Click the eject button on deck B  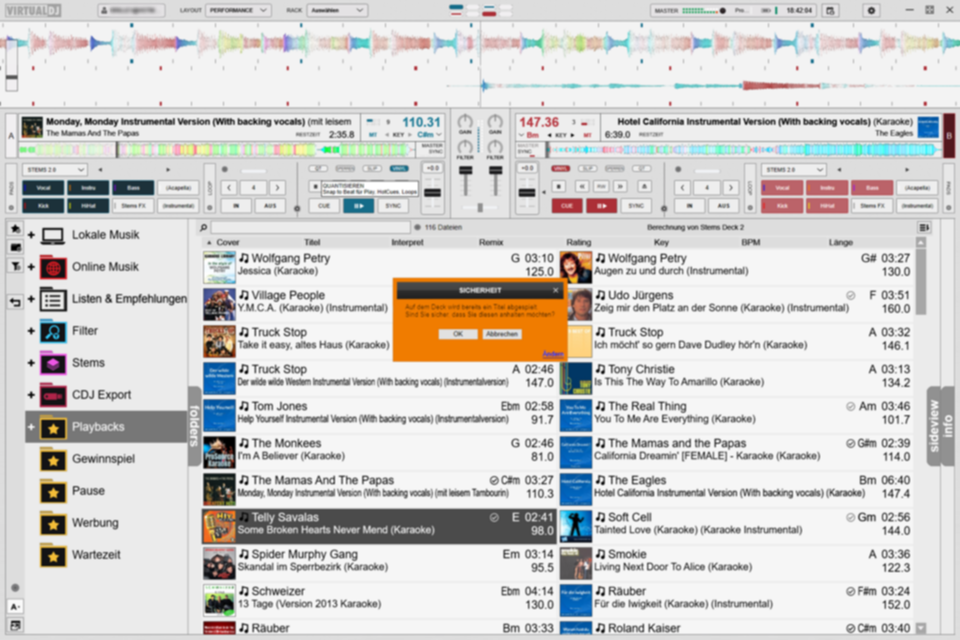[x=643, y=186]
